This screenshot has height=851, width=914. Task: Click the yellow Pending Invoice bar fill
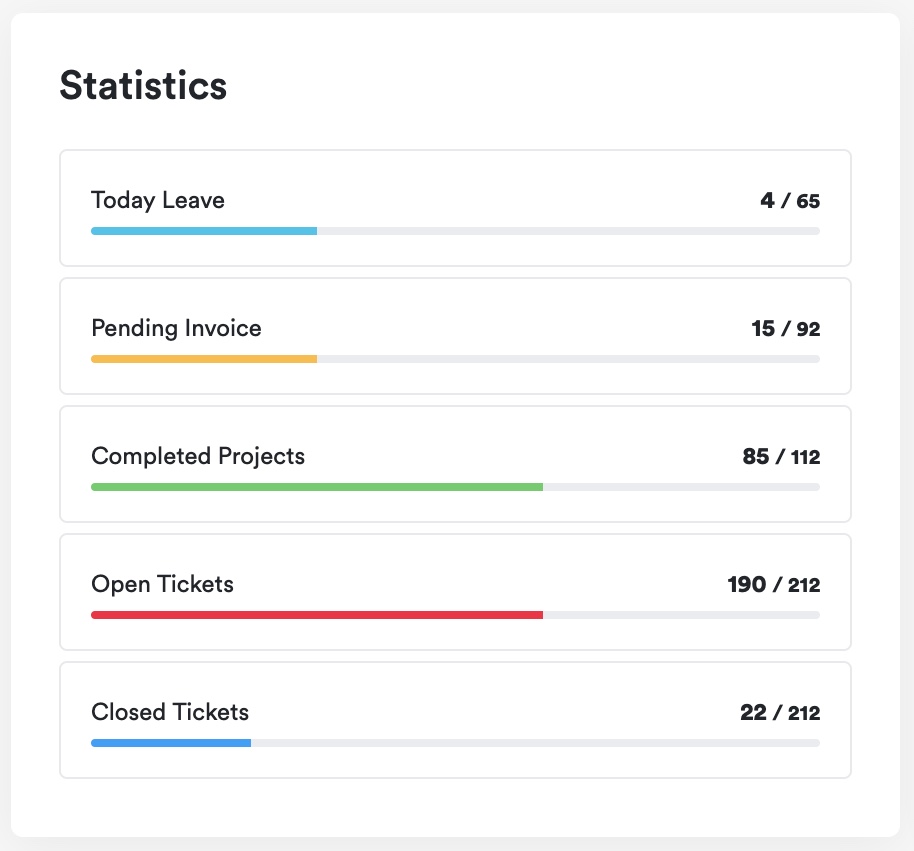pos(204,359)
